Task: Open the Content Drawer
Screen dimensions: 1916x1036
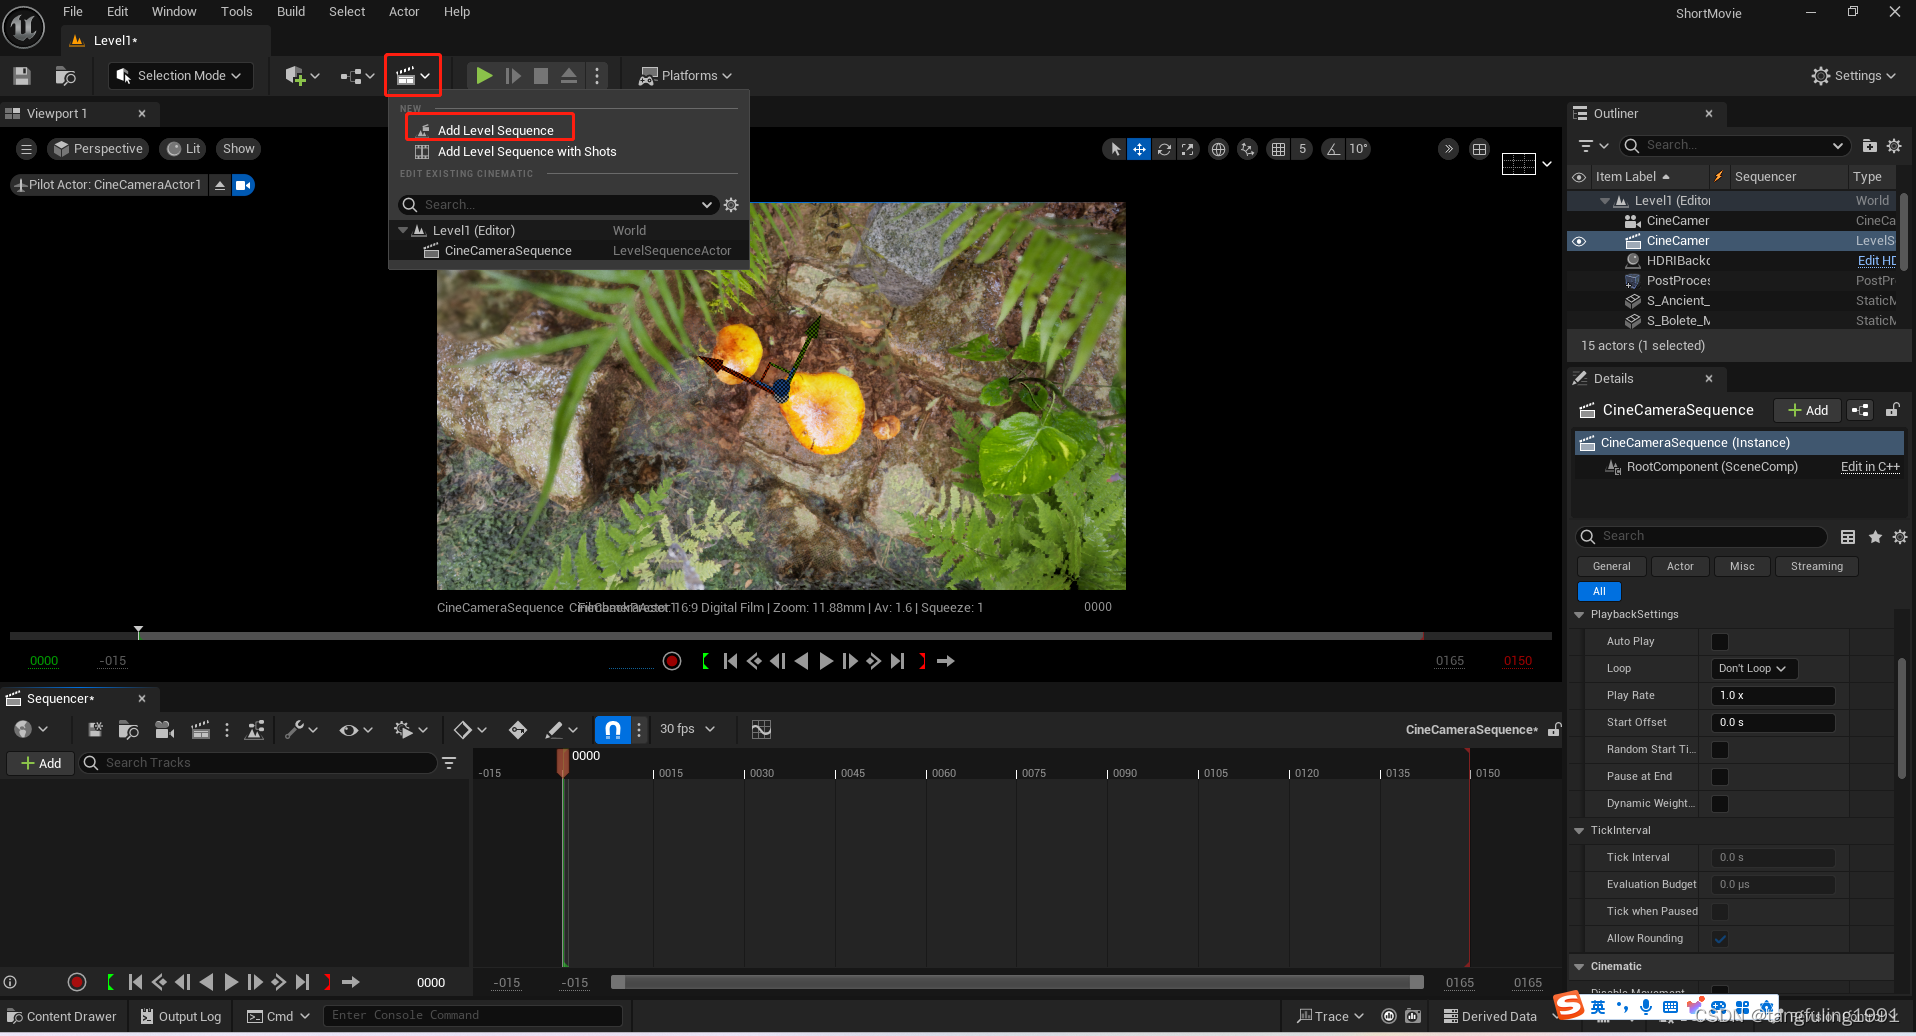Action: (x=62, y=1017)
